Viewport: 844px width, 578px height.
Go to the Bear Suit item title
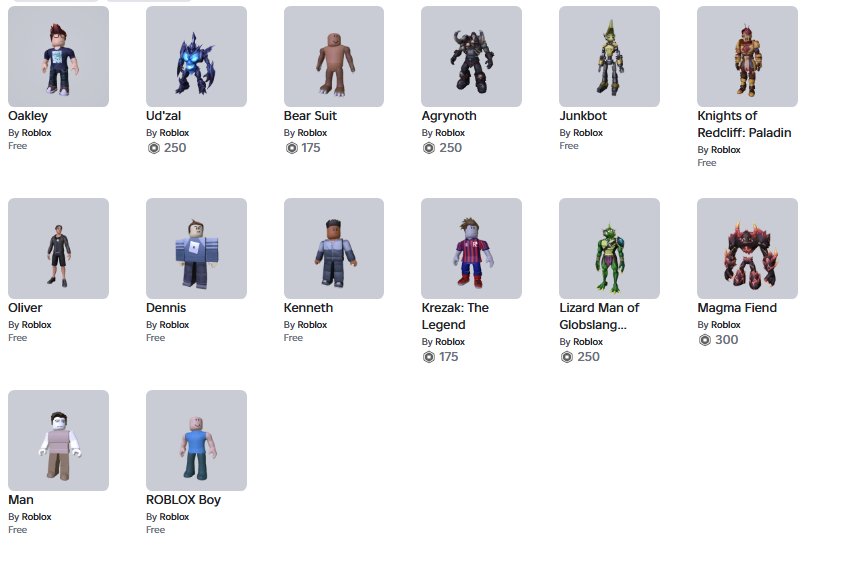(310, 116)
